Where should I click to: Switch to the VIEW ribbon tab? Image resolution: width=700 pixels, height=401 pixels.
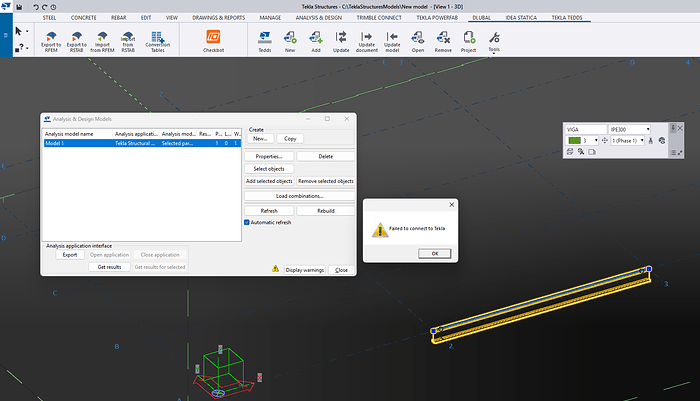pyautogui.click(x=172, y=18)
